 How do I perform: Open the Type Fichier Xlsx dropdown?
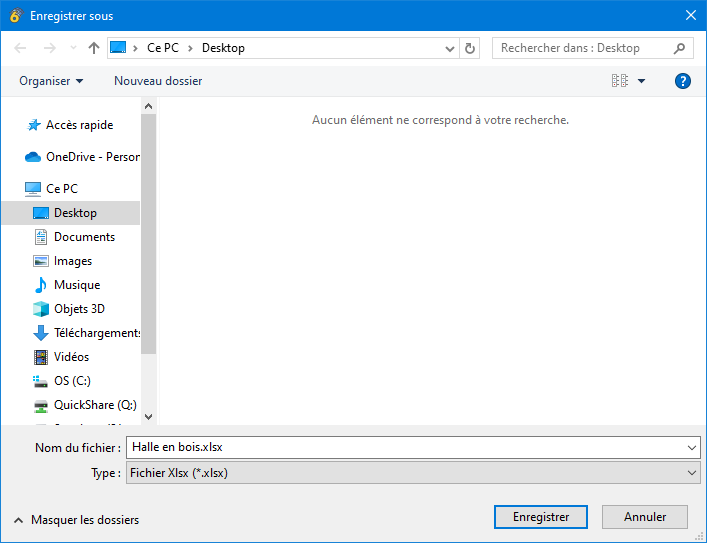tap(413, 473)
